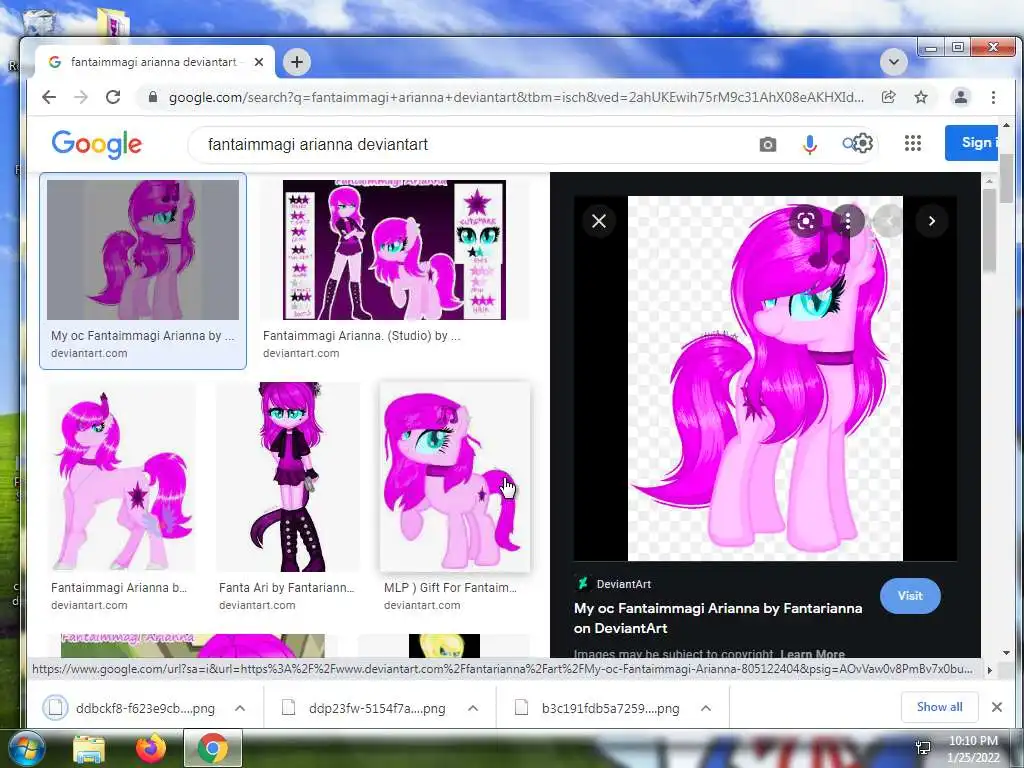Open a new tab with the plus button
The image size is (1024, 768).
(x=297, y=62)
